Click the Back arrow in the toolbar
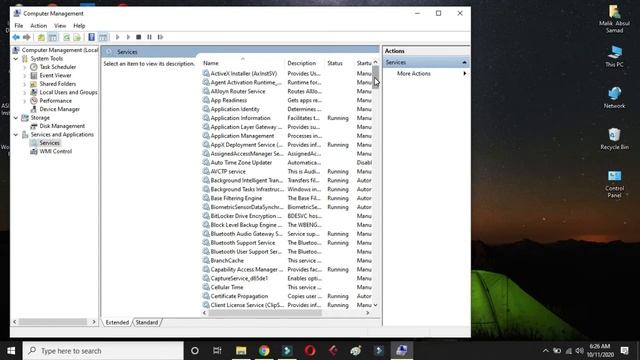 coord(16,37)
